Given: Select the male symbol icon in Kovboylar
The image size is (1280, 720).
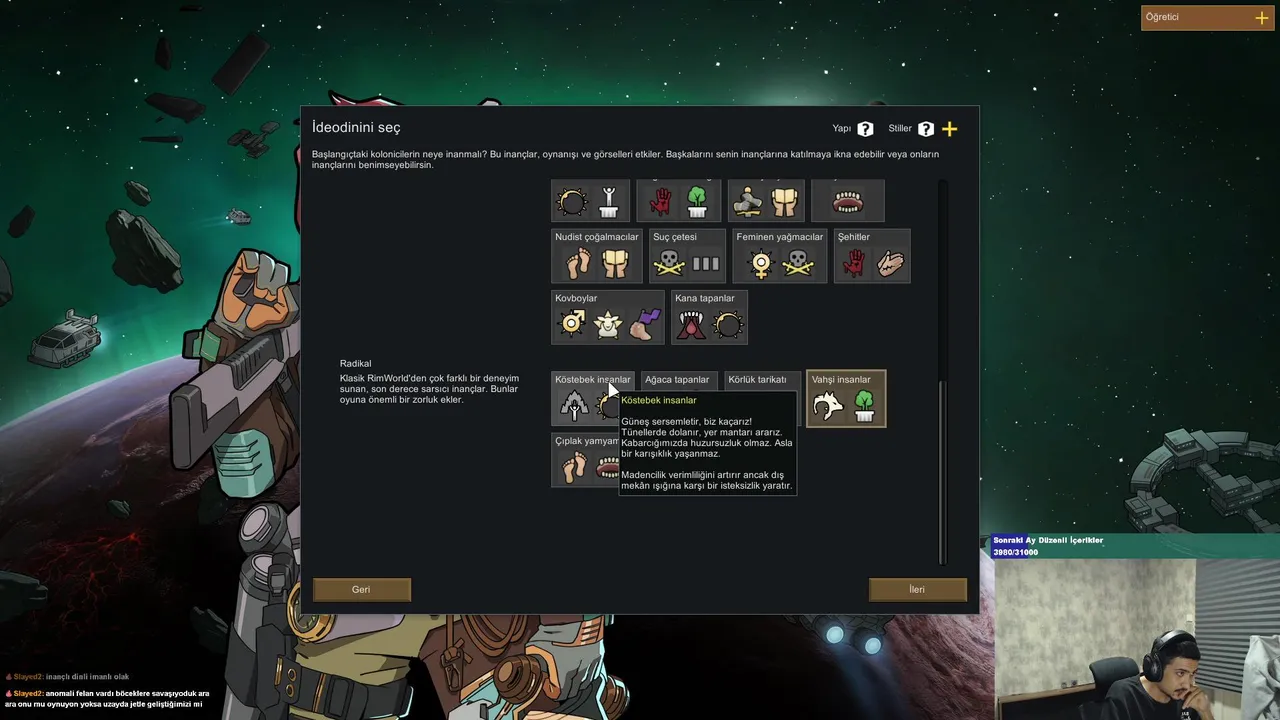Looking at the screenshot, I should pos(572,325).
